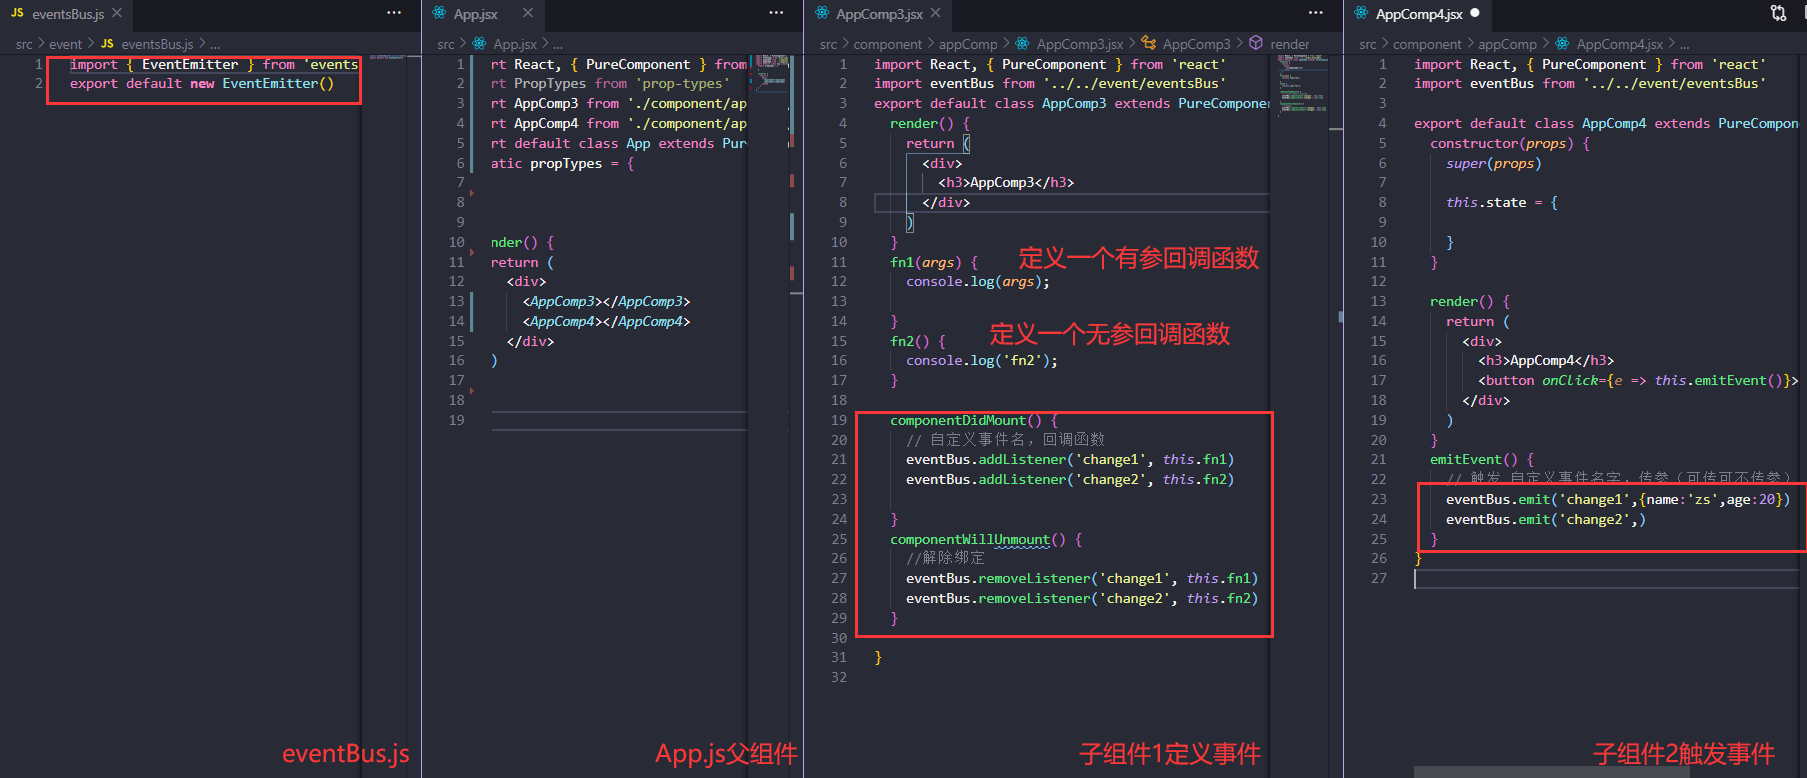1807x778 pixels.
Task: Click 'emitEvent()' definition in AppComp4.jsx
Action: (1474, 459)
